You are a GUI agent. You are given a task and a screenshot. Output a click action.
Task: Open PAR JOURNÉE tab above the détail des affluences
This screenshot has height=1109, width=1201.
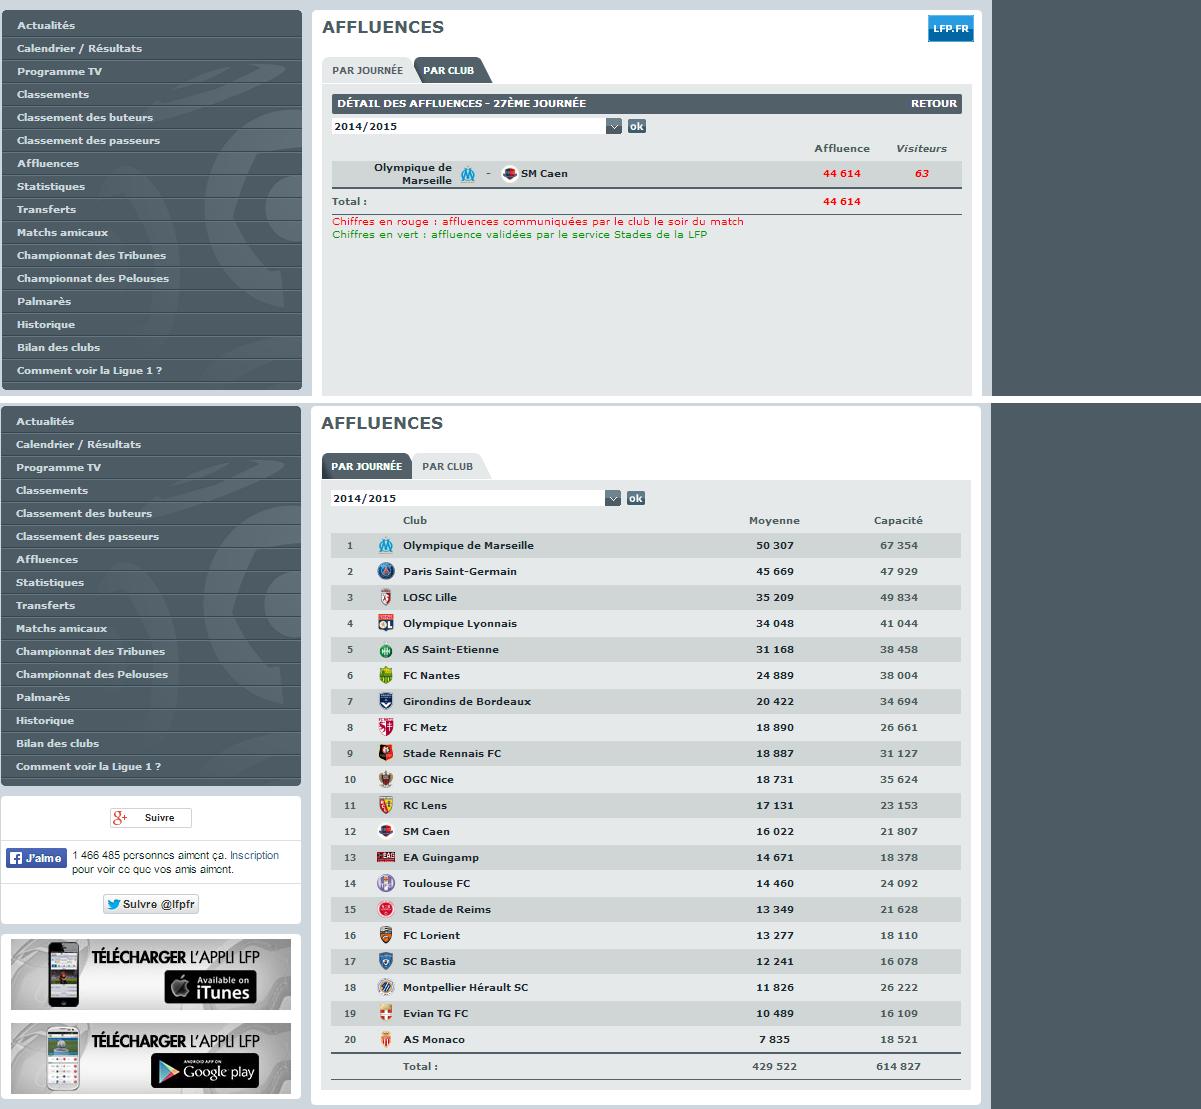tap(367, 71)
